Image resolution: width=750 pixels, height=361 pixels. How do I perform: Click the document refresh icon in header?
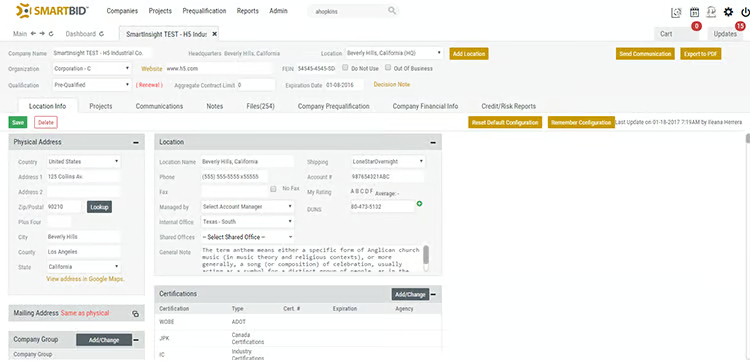(x=676, y=12)
